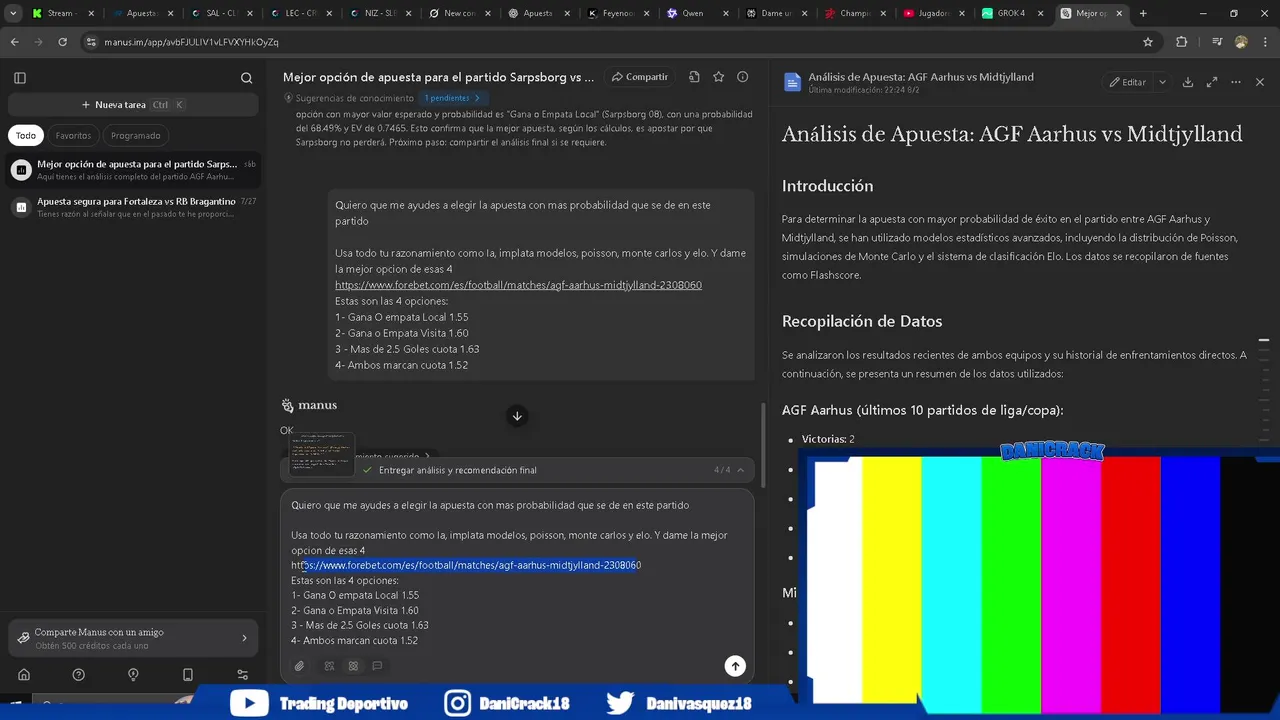Open search in the Manus sidebar
1280x720 pixels.
247,78
